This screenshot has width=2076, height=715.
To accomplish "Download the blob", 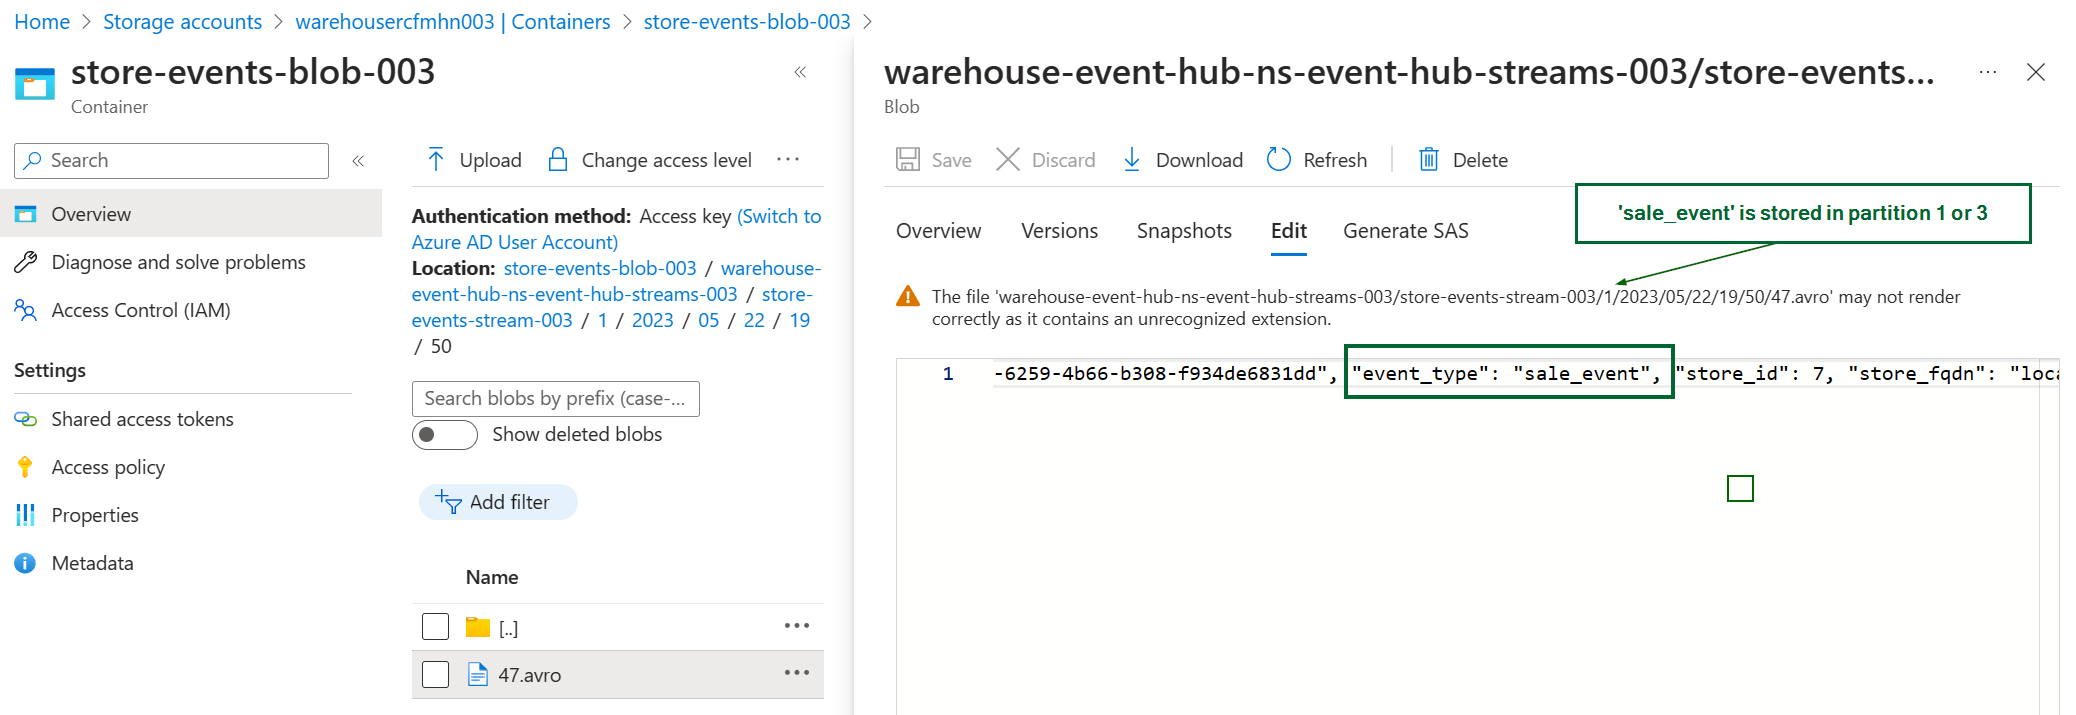I will [x=1182, y=160].
